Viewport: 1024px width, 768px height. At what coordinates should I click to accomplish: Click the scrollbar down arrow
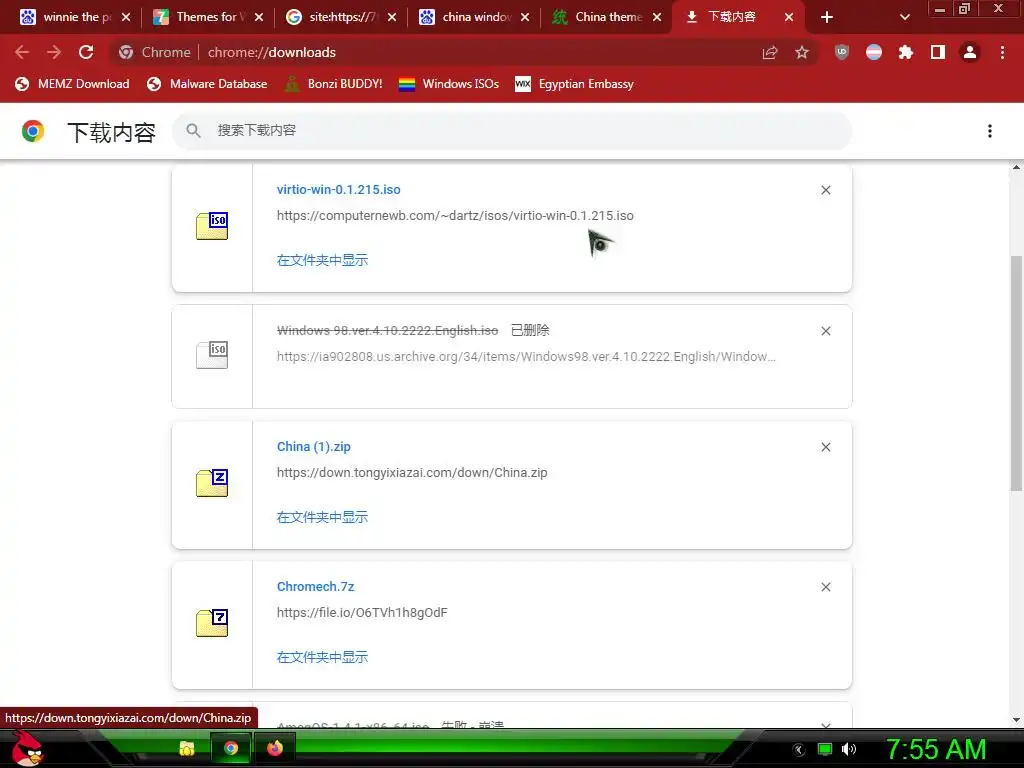click(1016, 720)
